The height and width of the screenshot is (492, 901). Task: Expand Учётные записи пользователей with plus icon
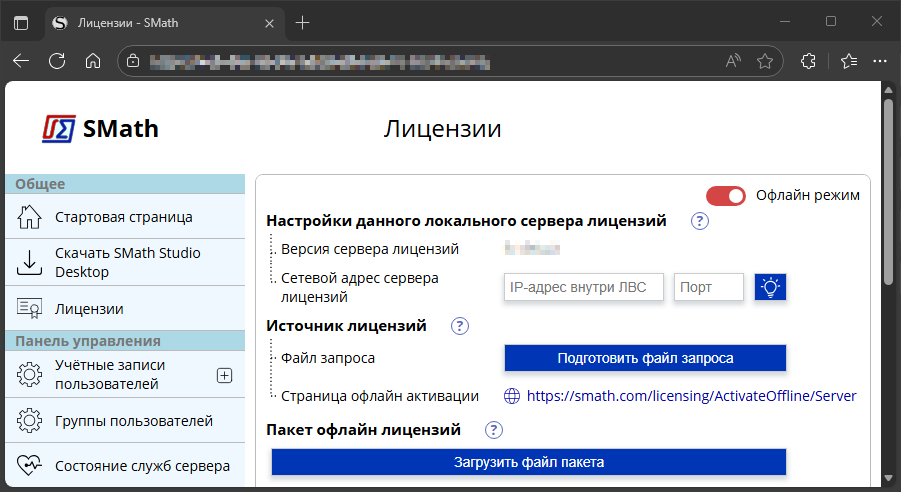[224, 375]
